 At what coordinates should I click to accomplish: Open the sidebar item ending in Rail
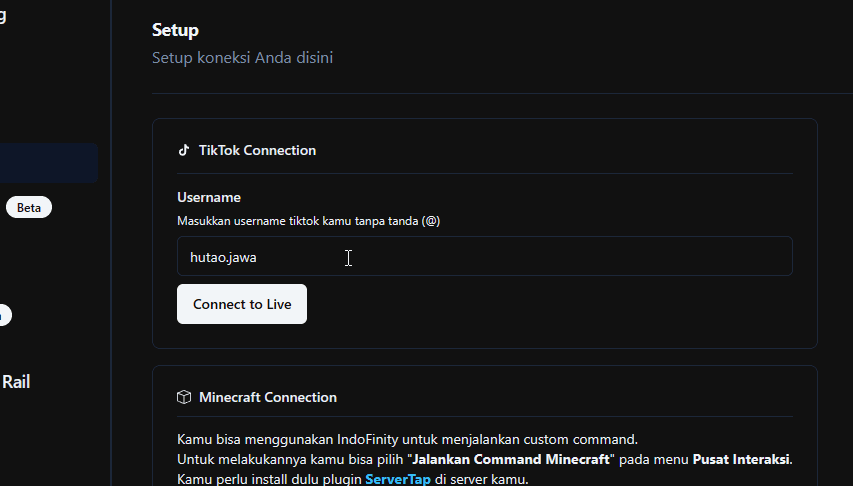tap(16, 381)
